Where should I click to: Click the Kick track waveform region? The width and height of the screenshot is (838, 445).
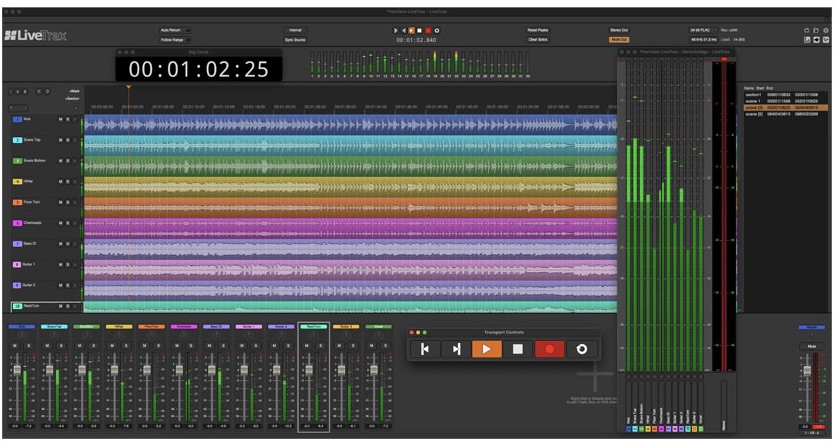point(350,124)
